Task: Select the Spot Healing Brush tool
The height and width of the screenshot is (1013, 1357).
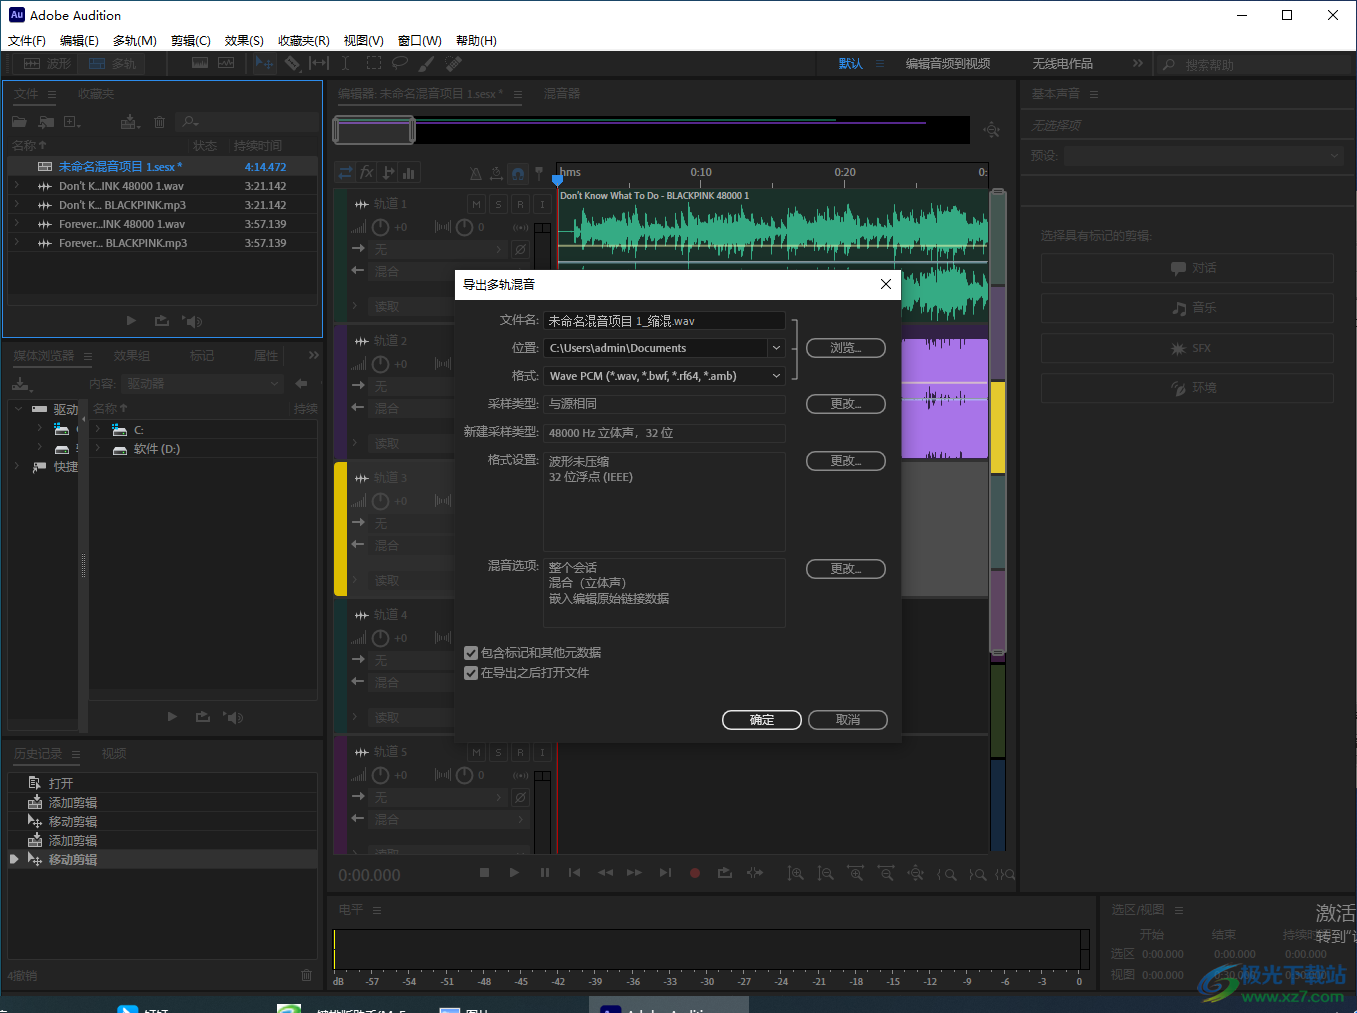Action: click(454, 63)
